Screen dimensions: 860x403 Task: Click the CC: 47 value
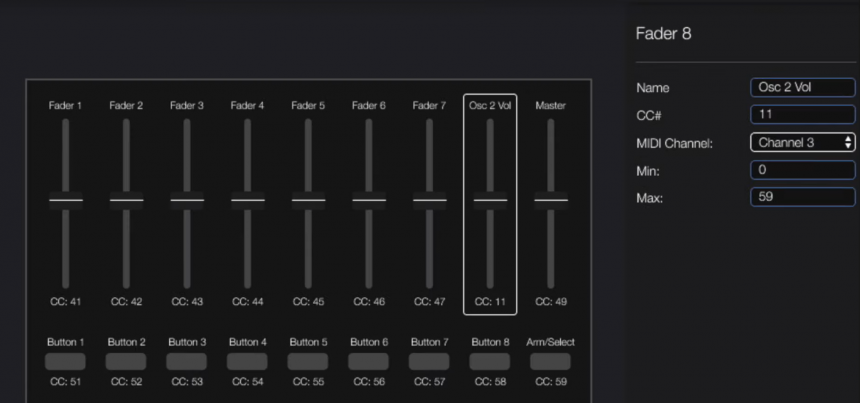pos(429,302)
